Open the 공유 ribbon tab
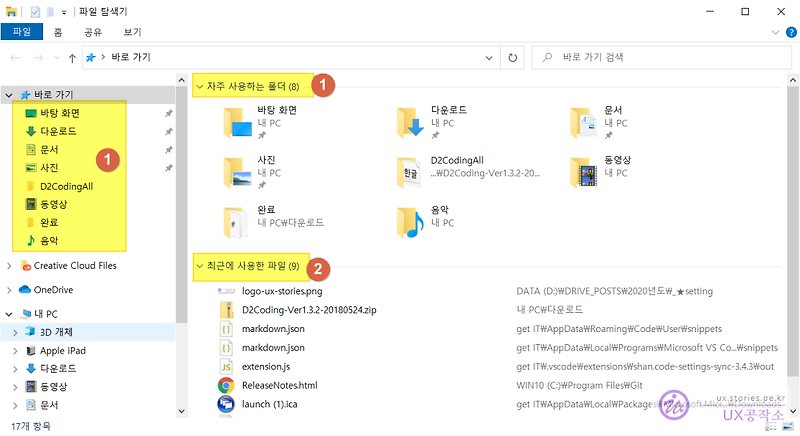This screenshot has width=800, height=436. (93, 32)
